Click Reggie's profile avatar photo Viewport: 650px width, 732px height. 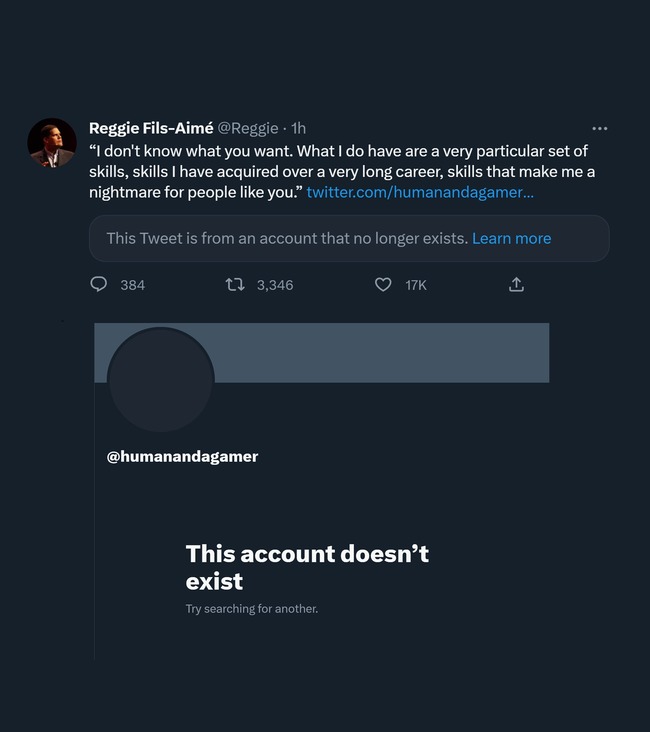pyautogui.click(x=52, y=143)
